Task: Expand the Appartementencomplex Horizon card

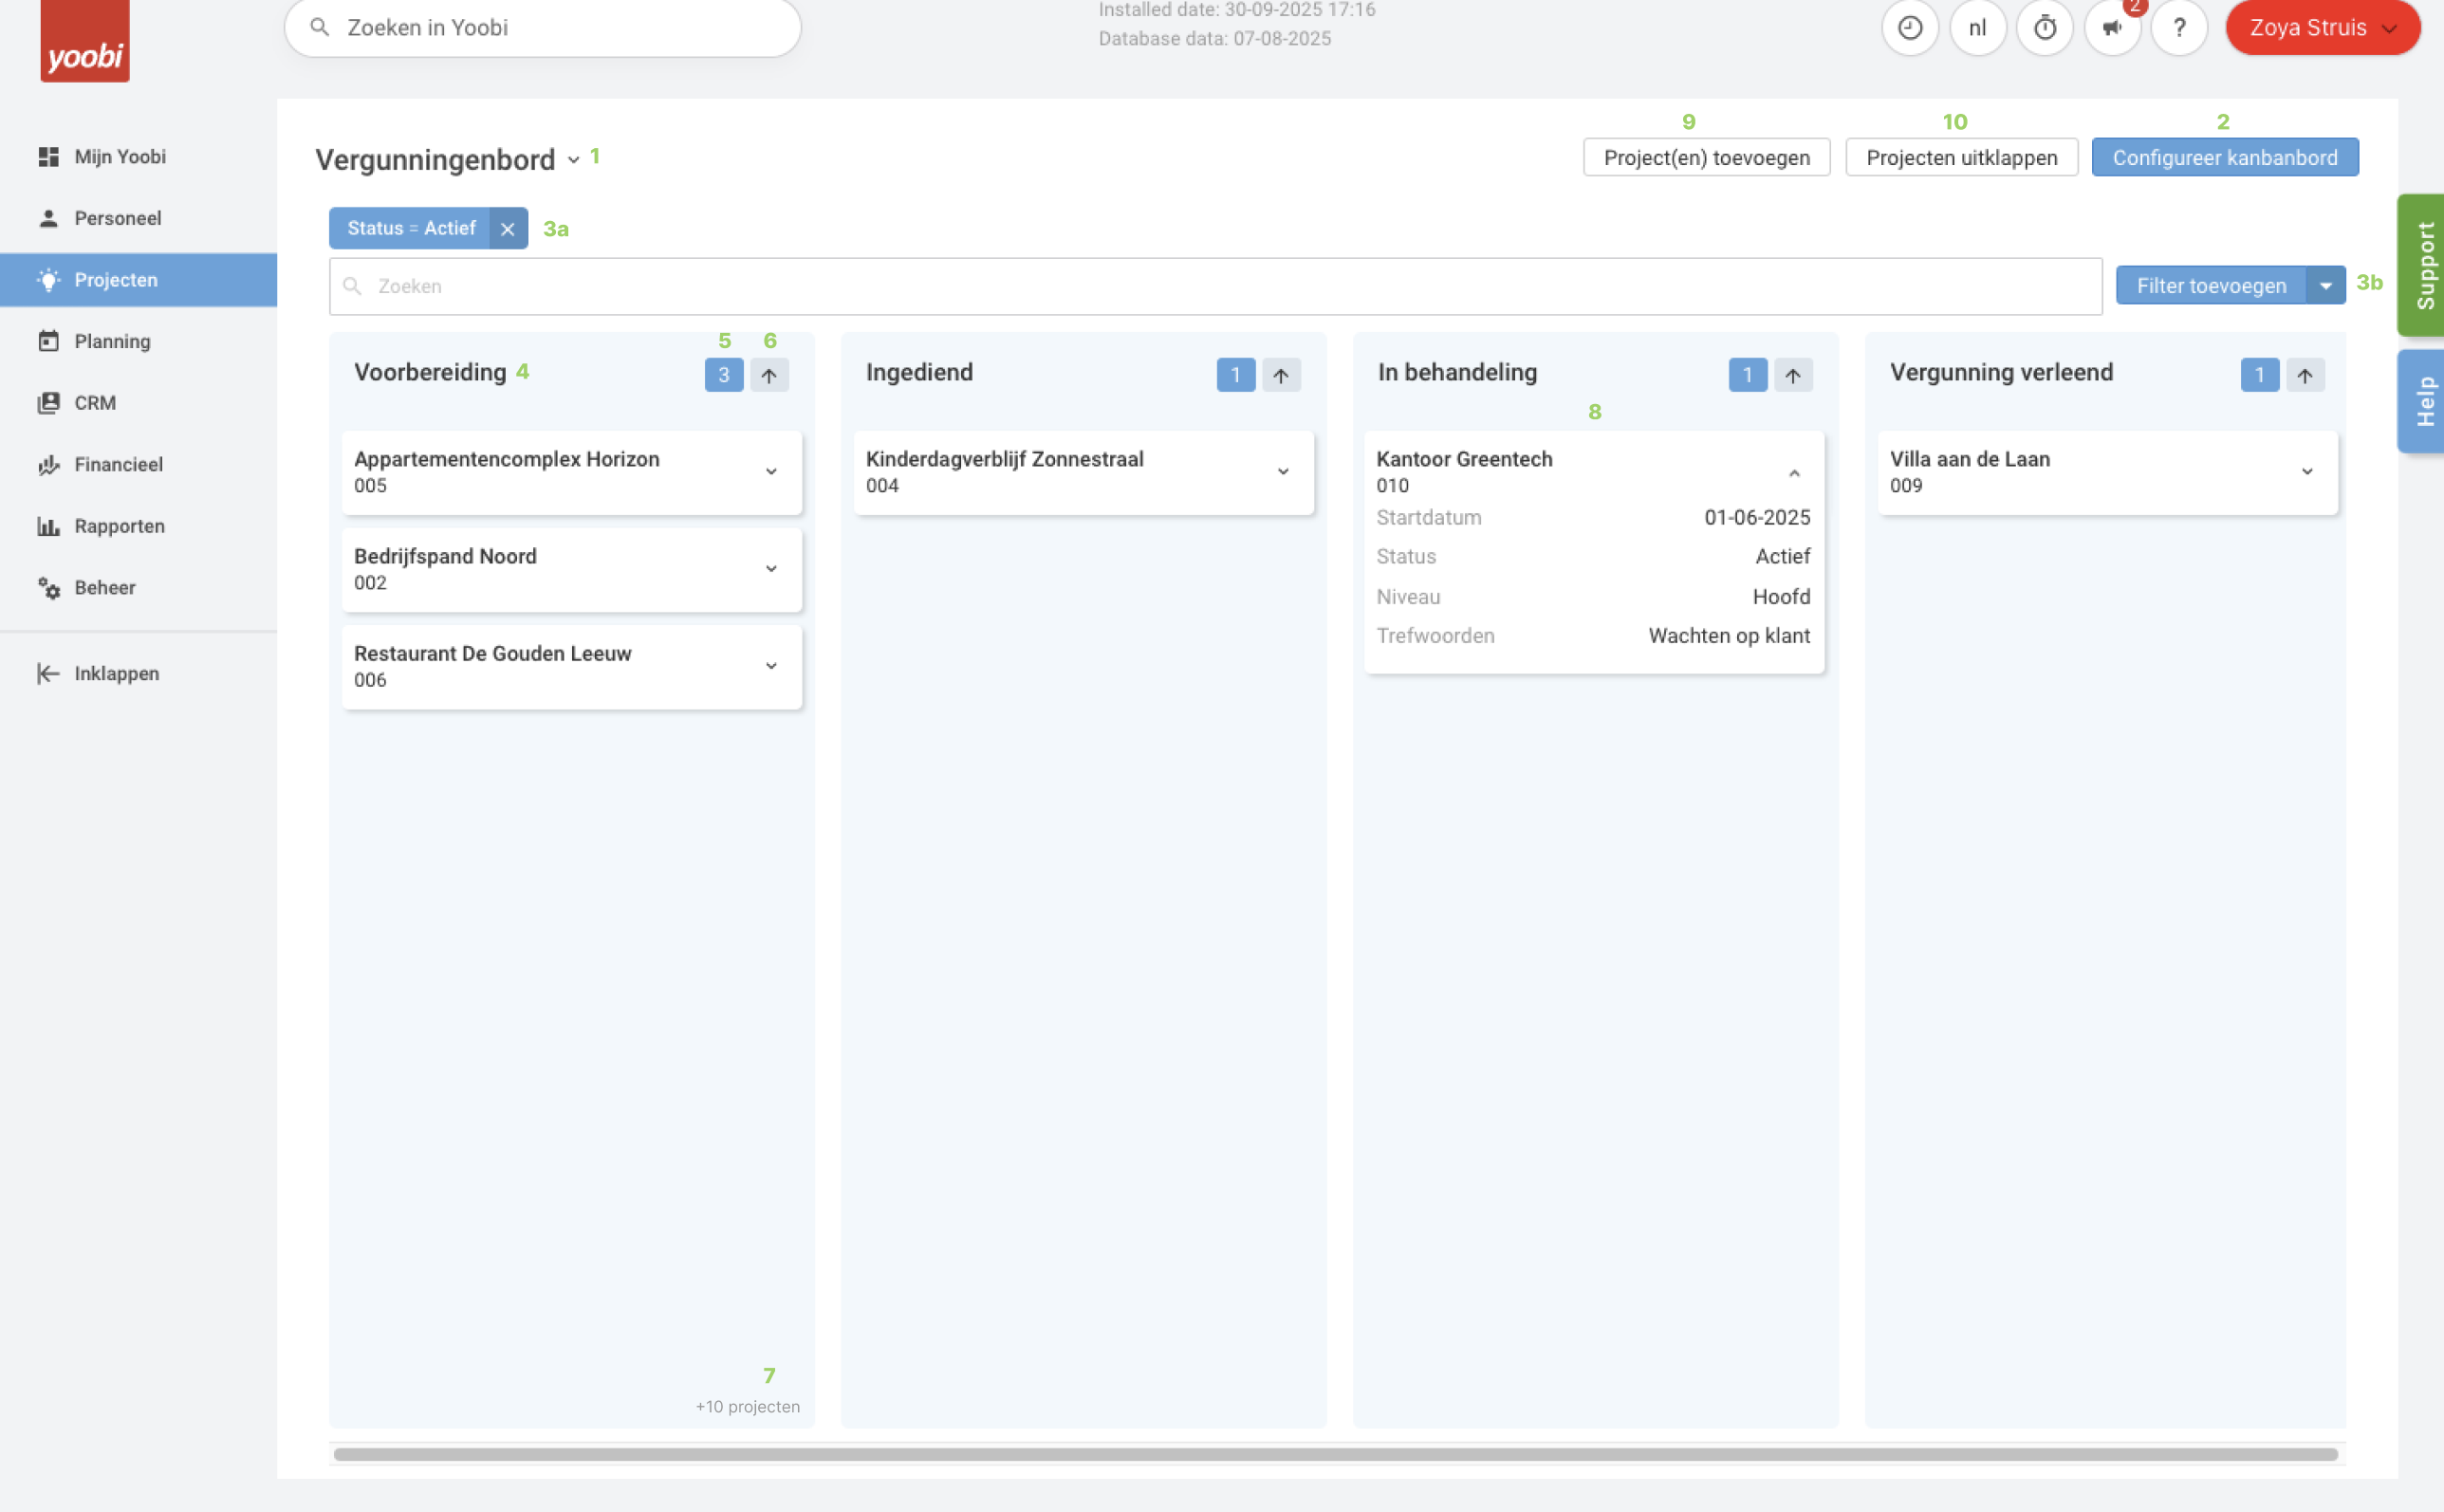Action: [771, 471]
